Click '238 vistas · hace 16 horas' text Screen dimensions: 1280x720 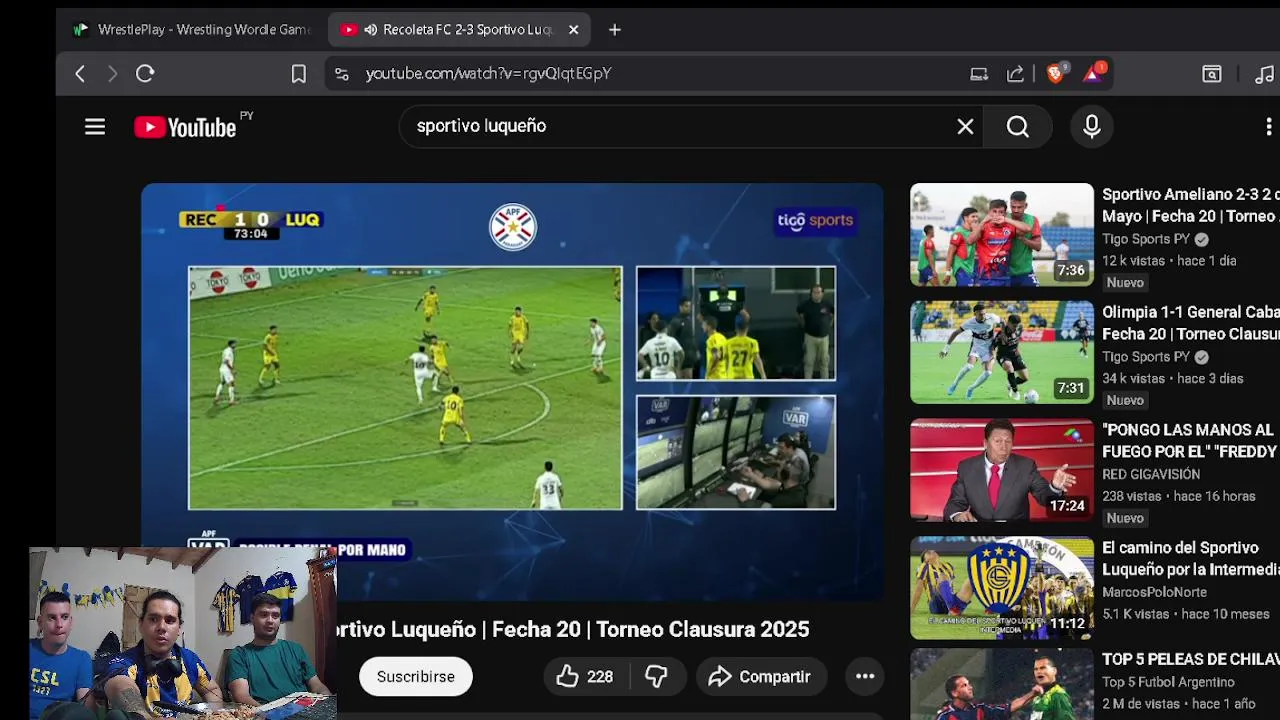[x=1178, y=497]
